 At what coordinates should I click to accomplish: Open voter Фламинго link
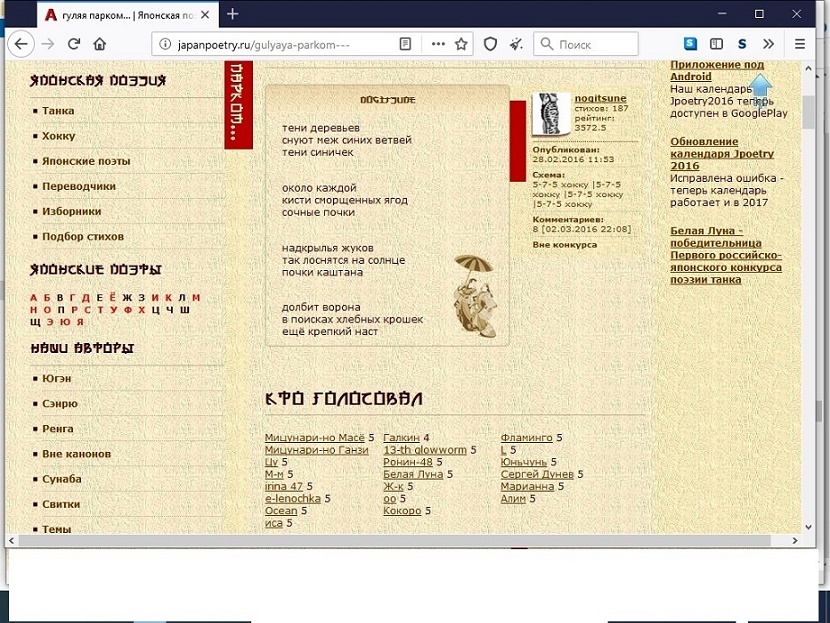tap(527, 438)
